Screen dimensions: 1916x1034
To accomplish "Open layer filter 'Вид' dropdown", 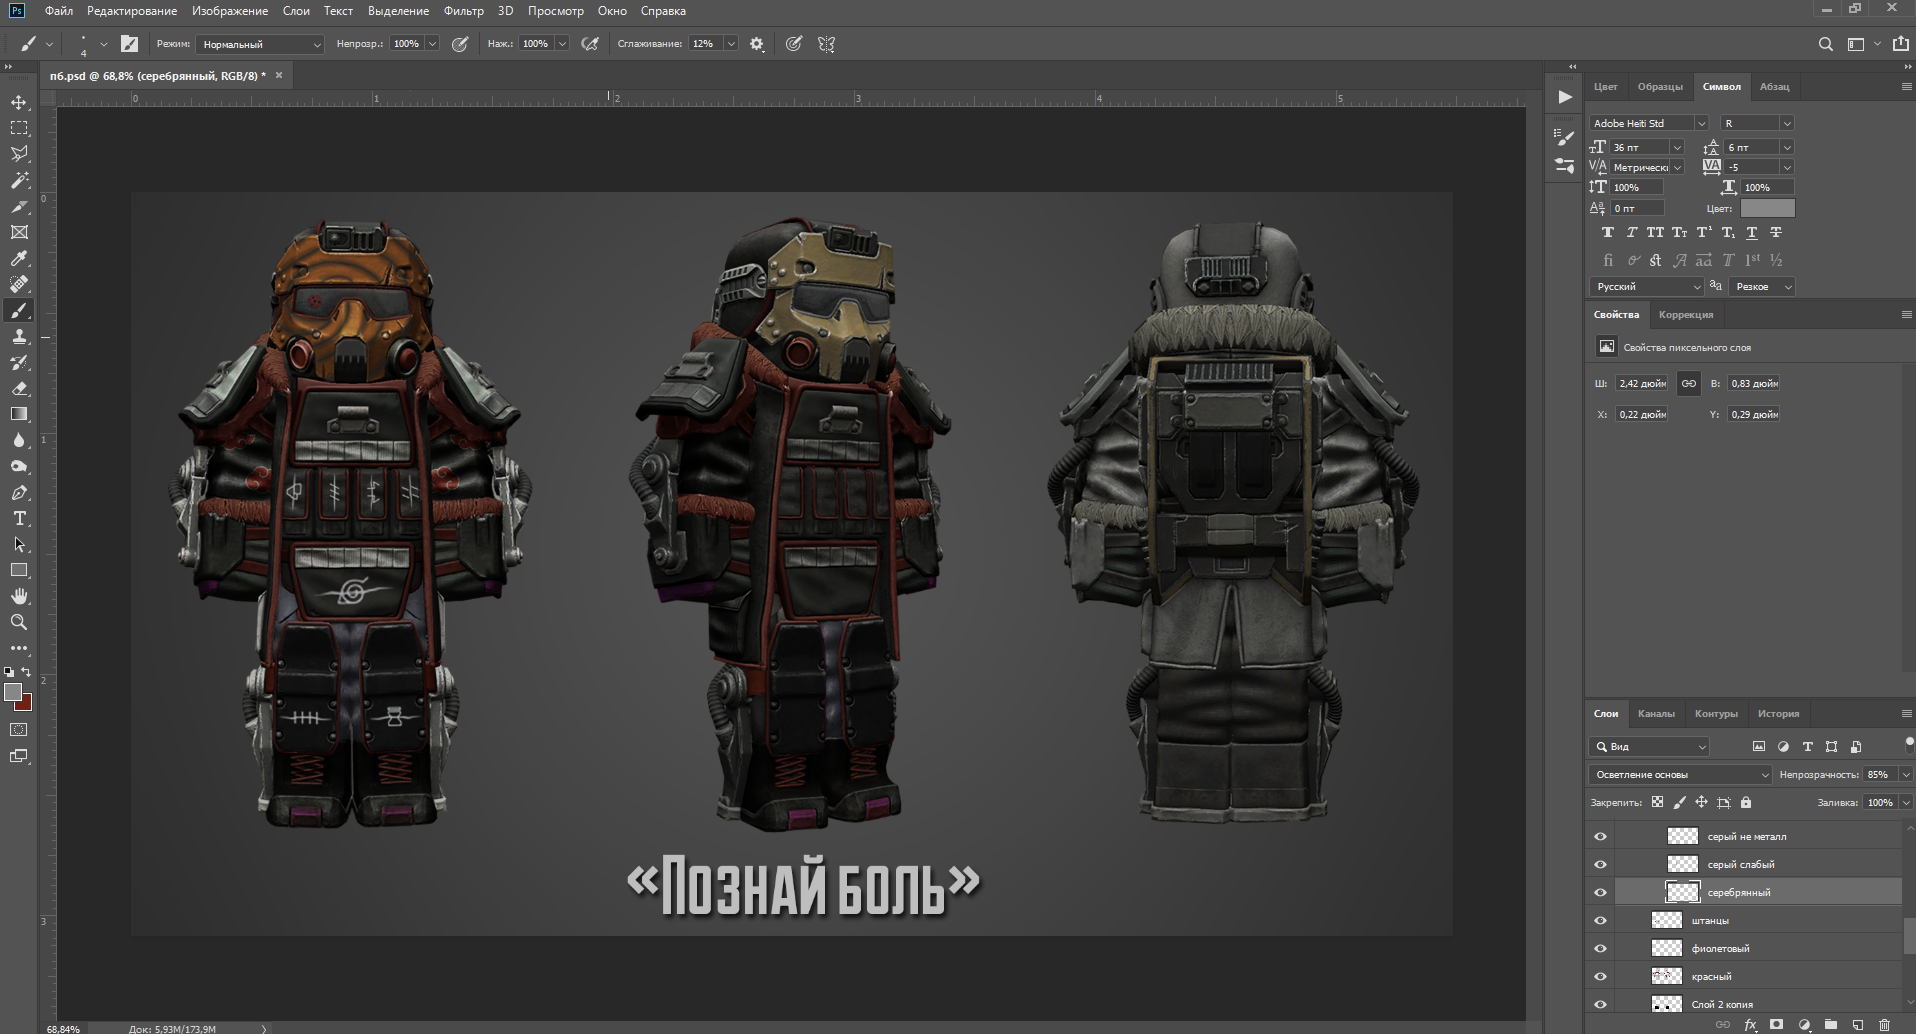I will pos(1649,746).
